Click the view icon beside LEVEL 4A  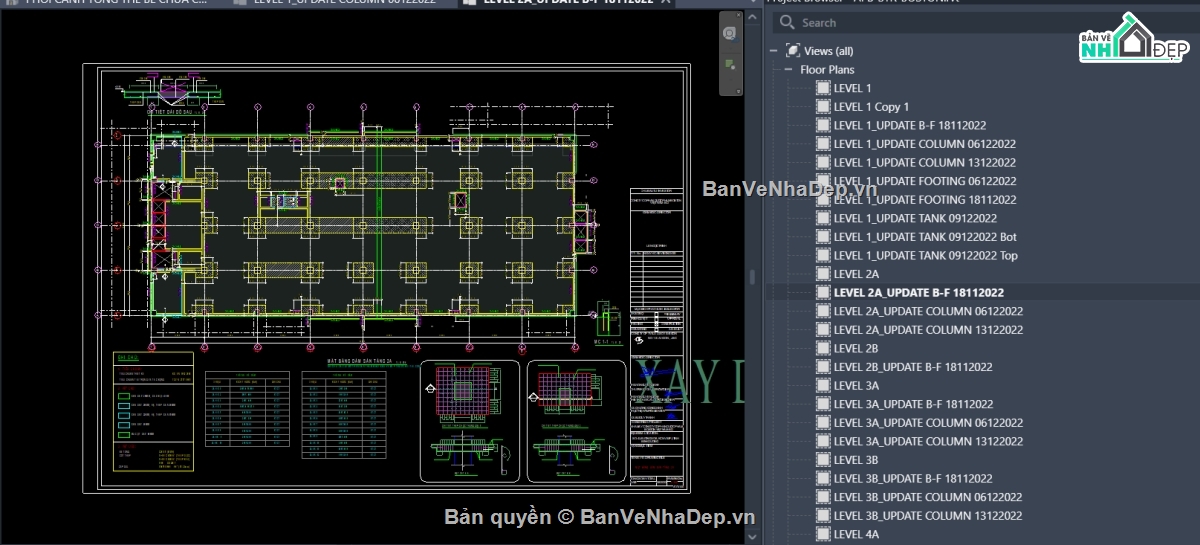pos(823,534)
